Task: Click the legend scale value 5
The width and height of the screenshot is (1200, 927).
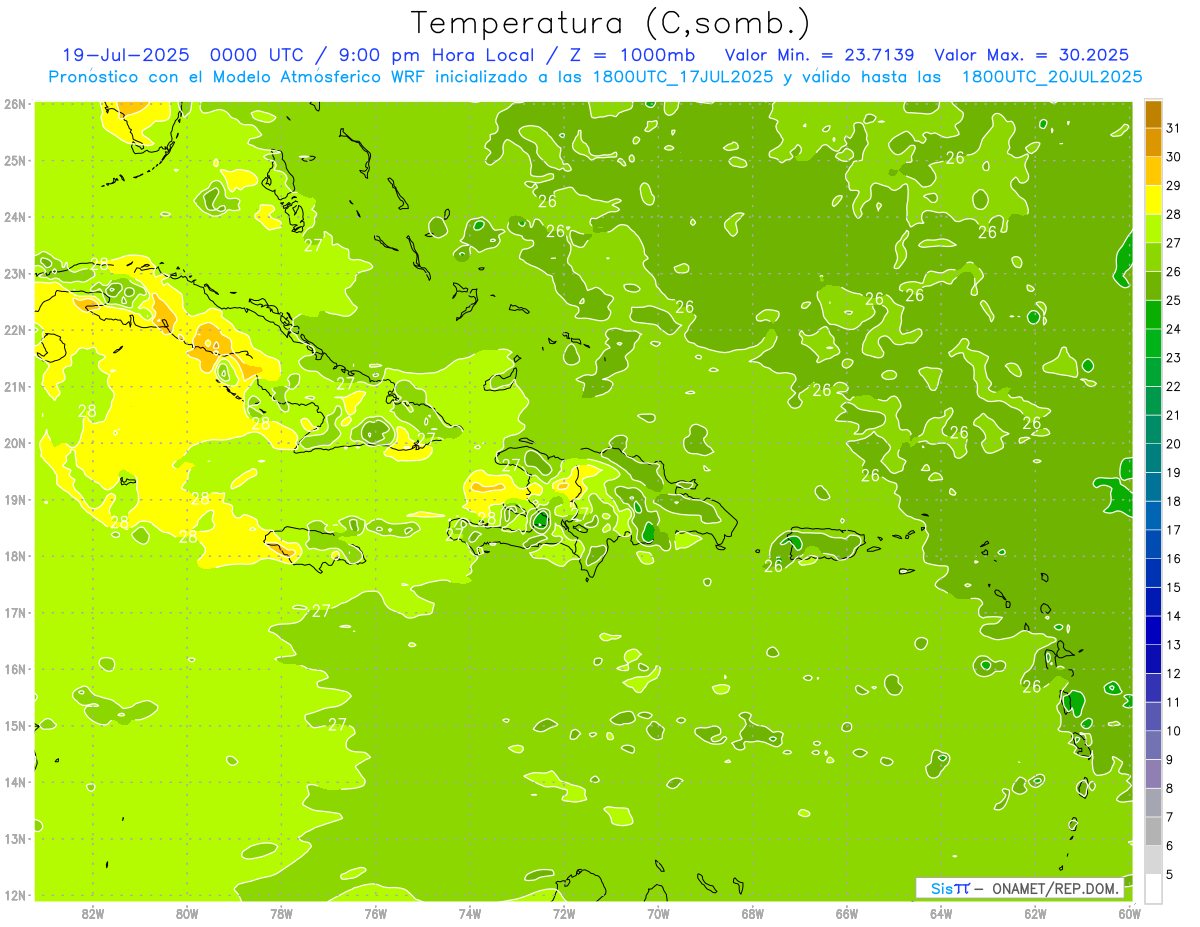Action: [1170, 874]
